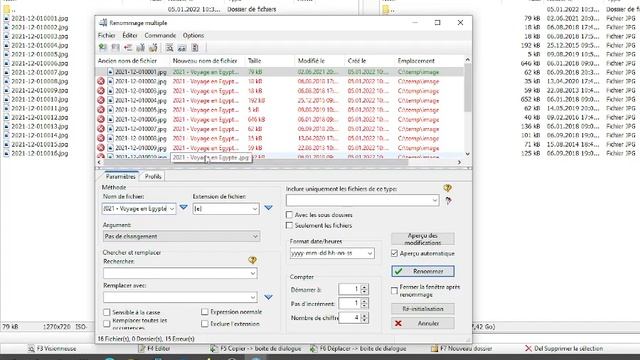
Task: Click file icon of 2021-12-010004.jpg in rename list
Action: 110,100
